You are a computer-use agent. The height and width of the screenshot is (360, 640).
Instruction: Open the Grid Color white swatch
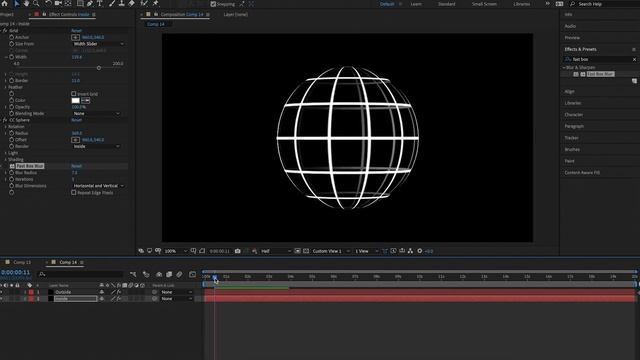click(x=76, y=100)
